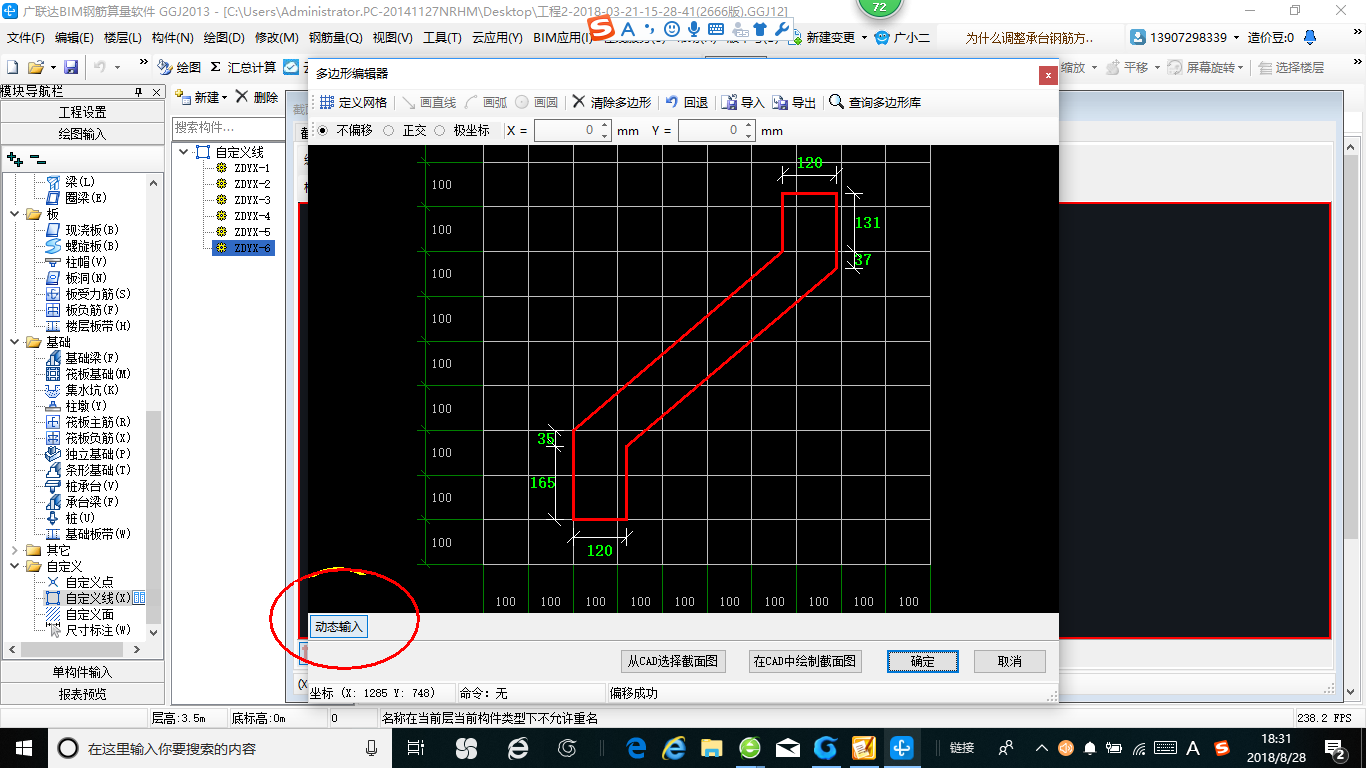Collapse the 自定义 folder in tree

[x=14, y=566]
